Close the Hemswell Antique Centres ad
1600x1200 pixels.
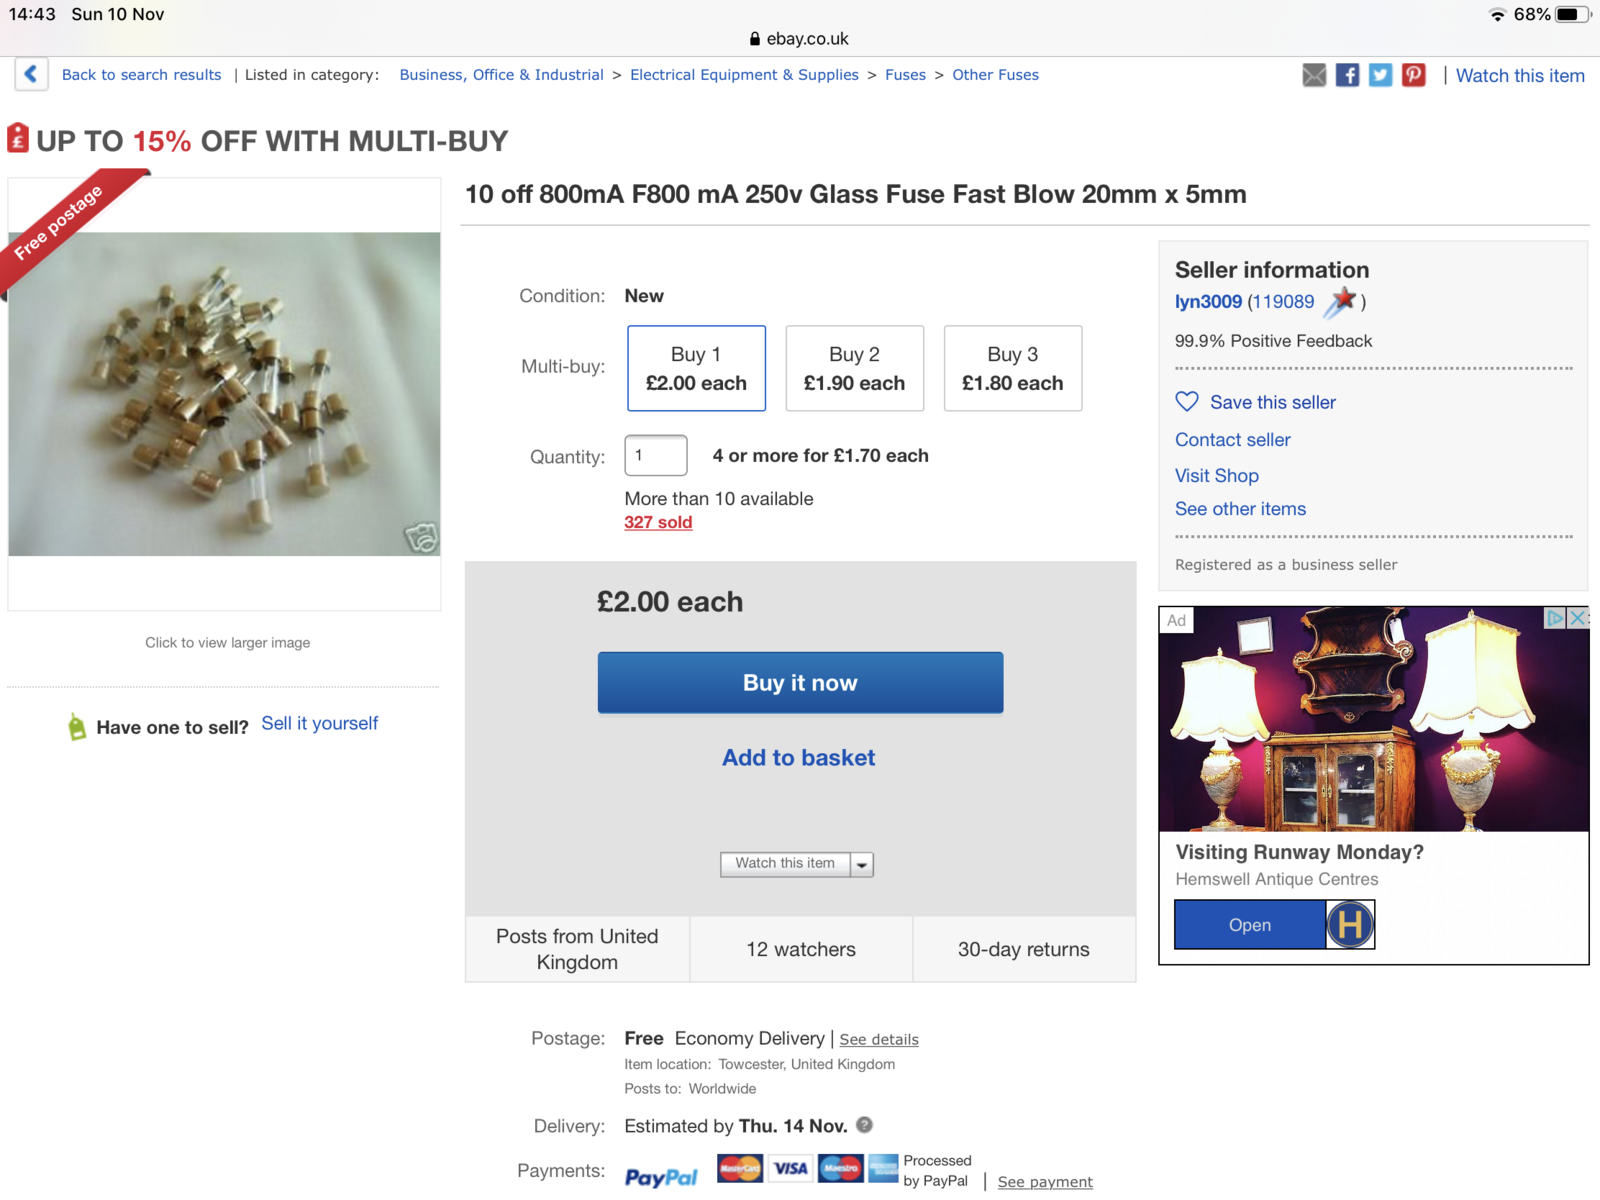[1578, 618]
